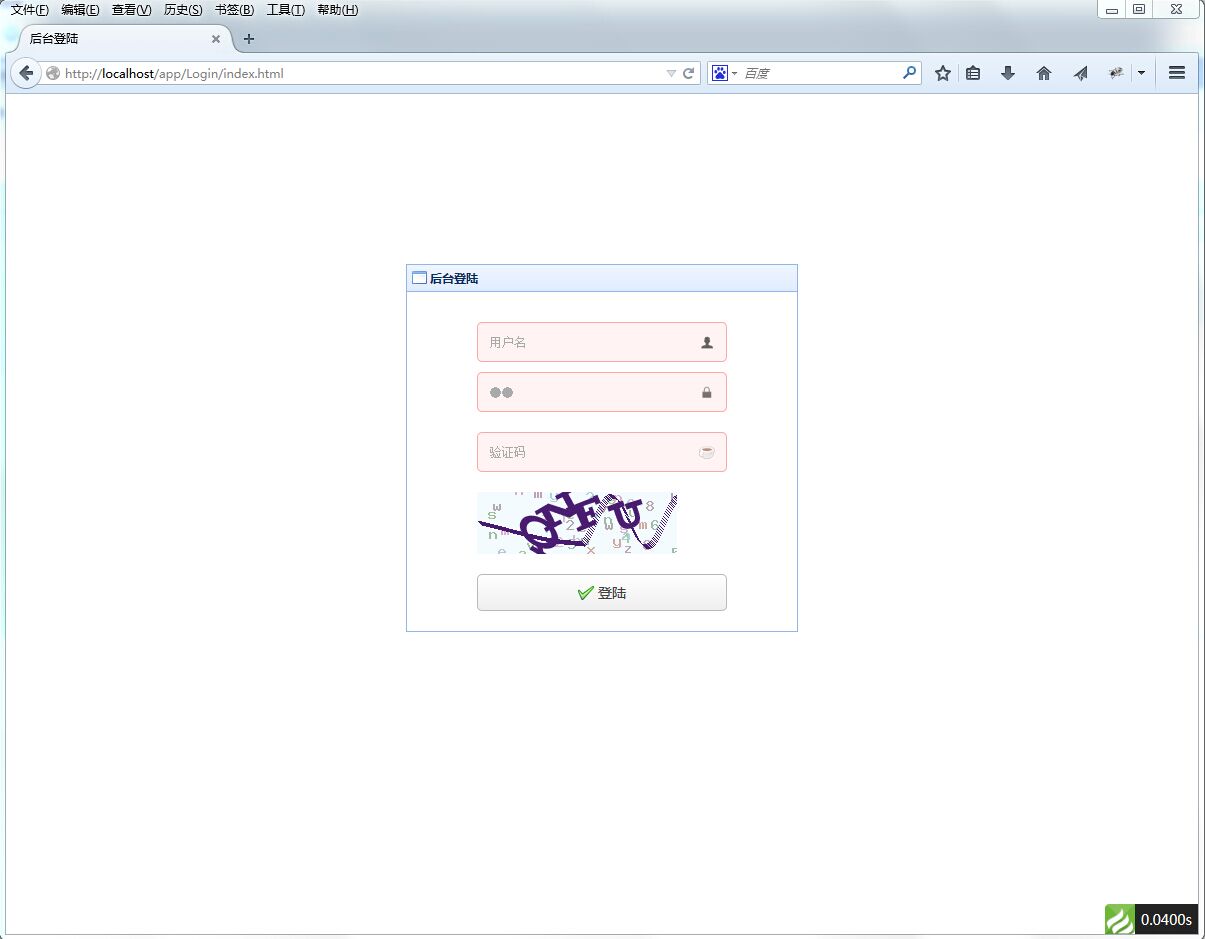The width and height of the screenshot is (1205, 939).
Task: Click the 登陆 login button
Action: tap(602, 593)
